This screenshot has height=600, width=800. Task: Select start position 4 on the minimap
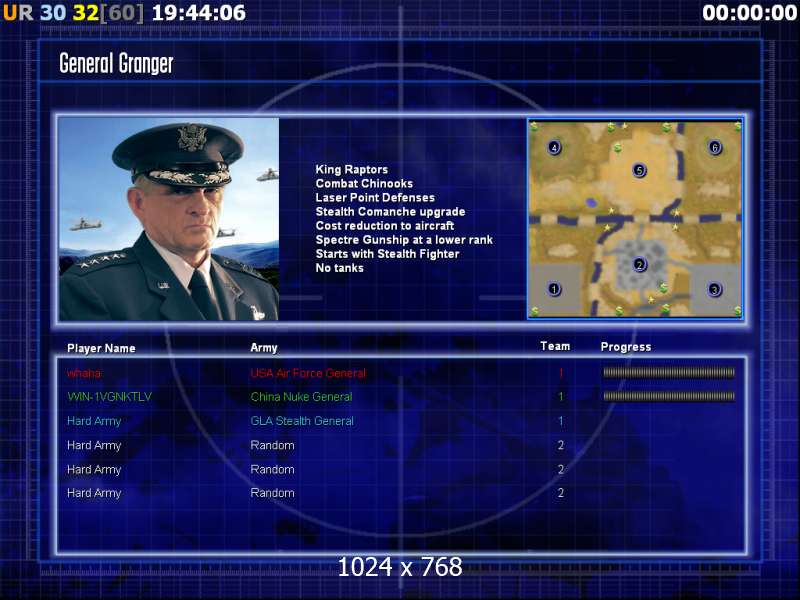554,147
